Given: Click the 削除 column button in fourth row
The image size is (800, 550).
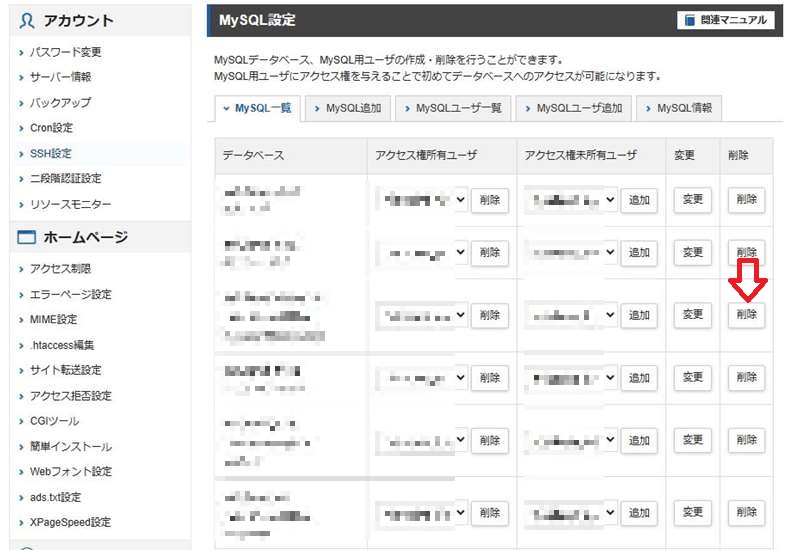Looking at the screenshot, I should [746, 378].
